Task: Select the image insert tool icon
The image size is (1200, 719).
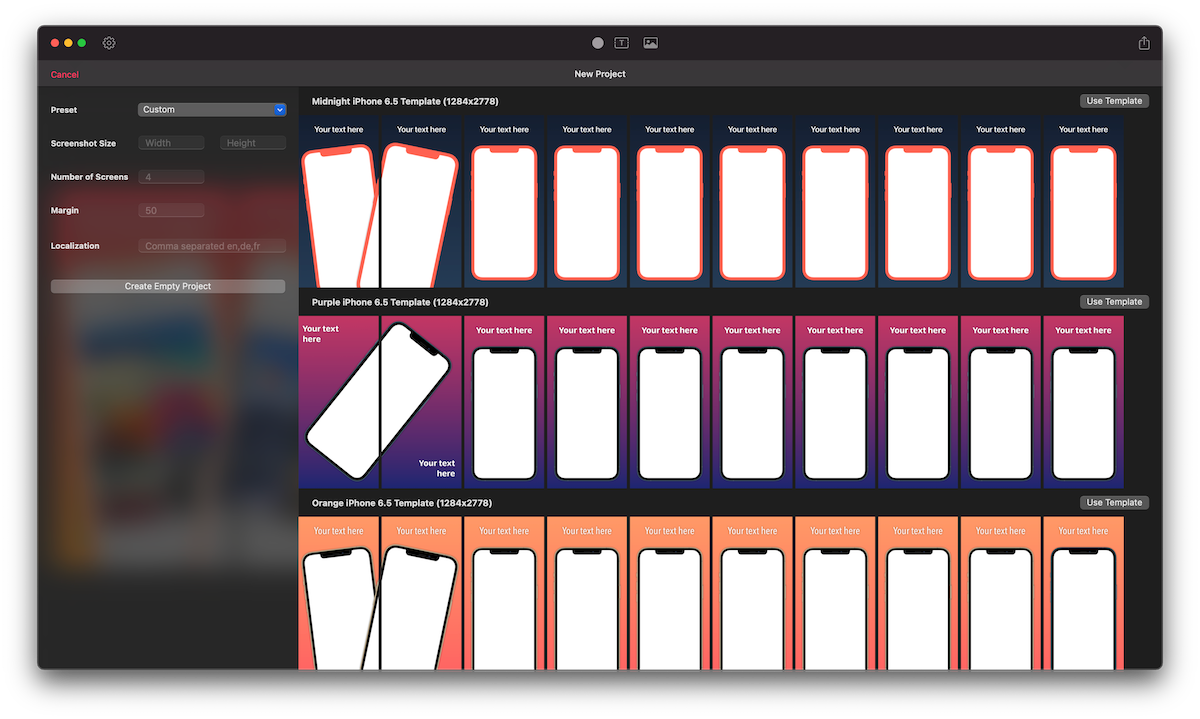Action: tap(651, 43)
